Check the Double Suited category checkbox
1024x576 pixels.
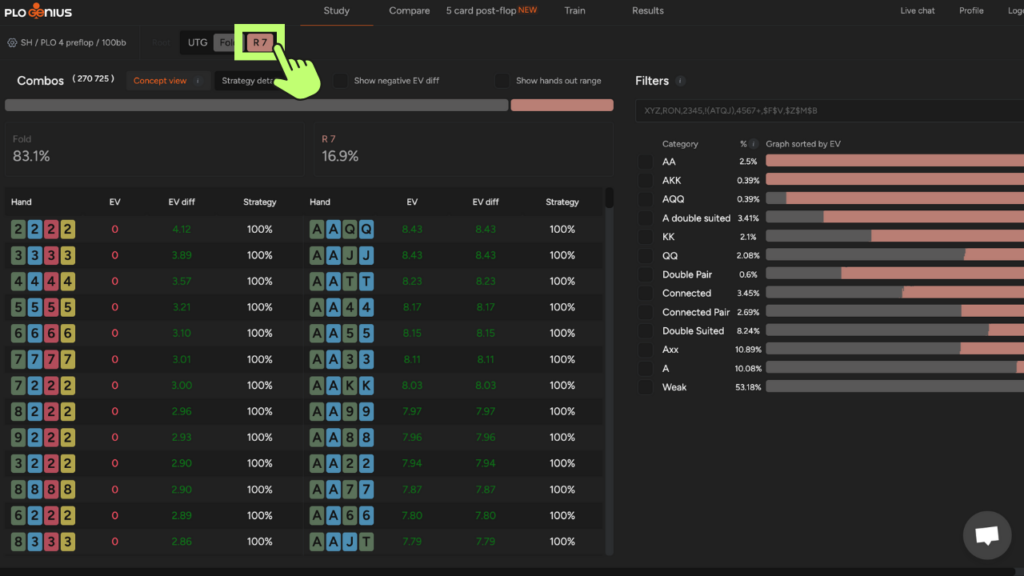[x=645, y=331]
